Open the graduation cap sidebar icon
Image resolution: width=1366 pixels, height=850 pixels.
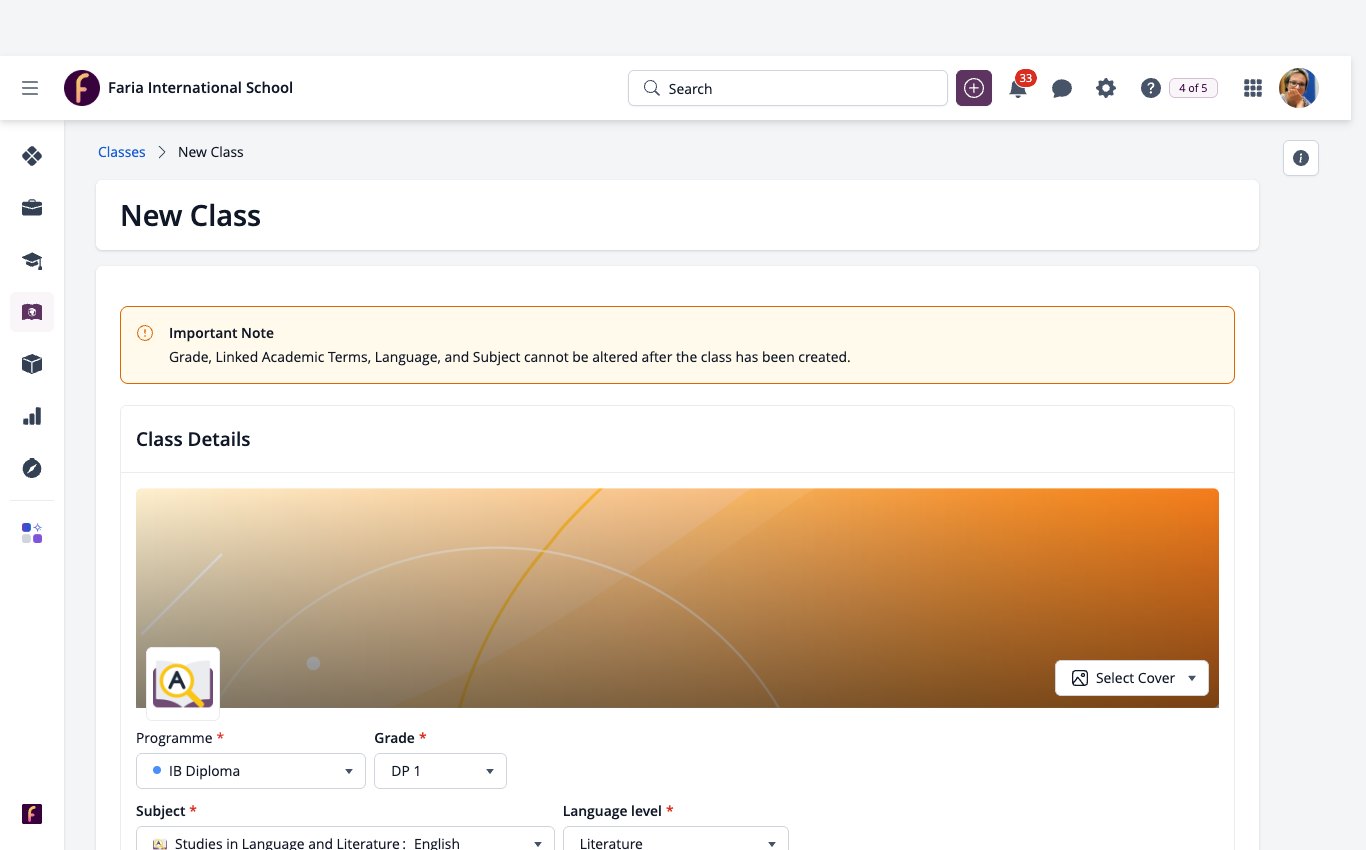(32, 261)
